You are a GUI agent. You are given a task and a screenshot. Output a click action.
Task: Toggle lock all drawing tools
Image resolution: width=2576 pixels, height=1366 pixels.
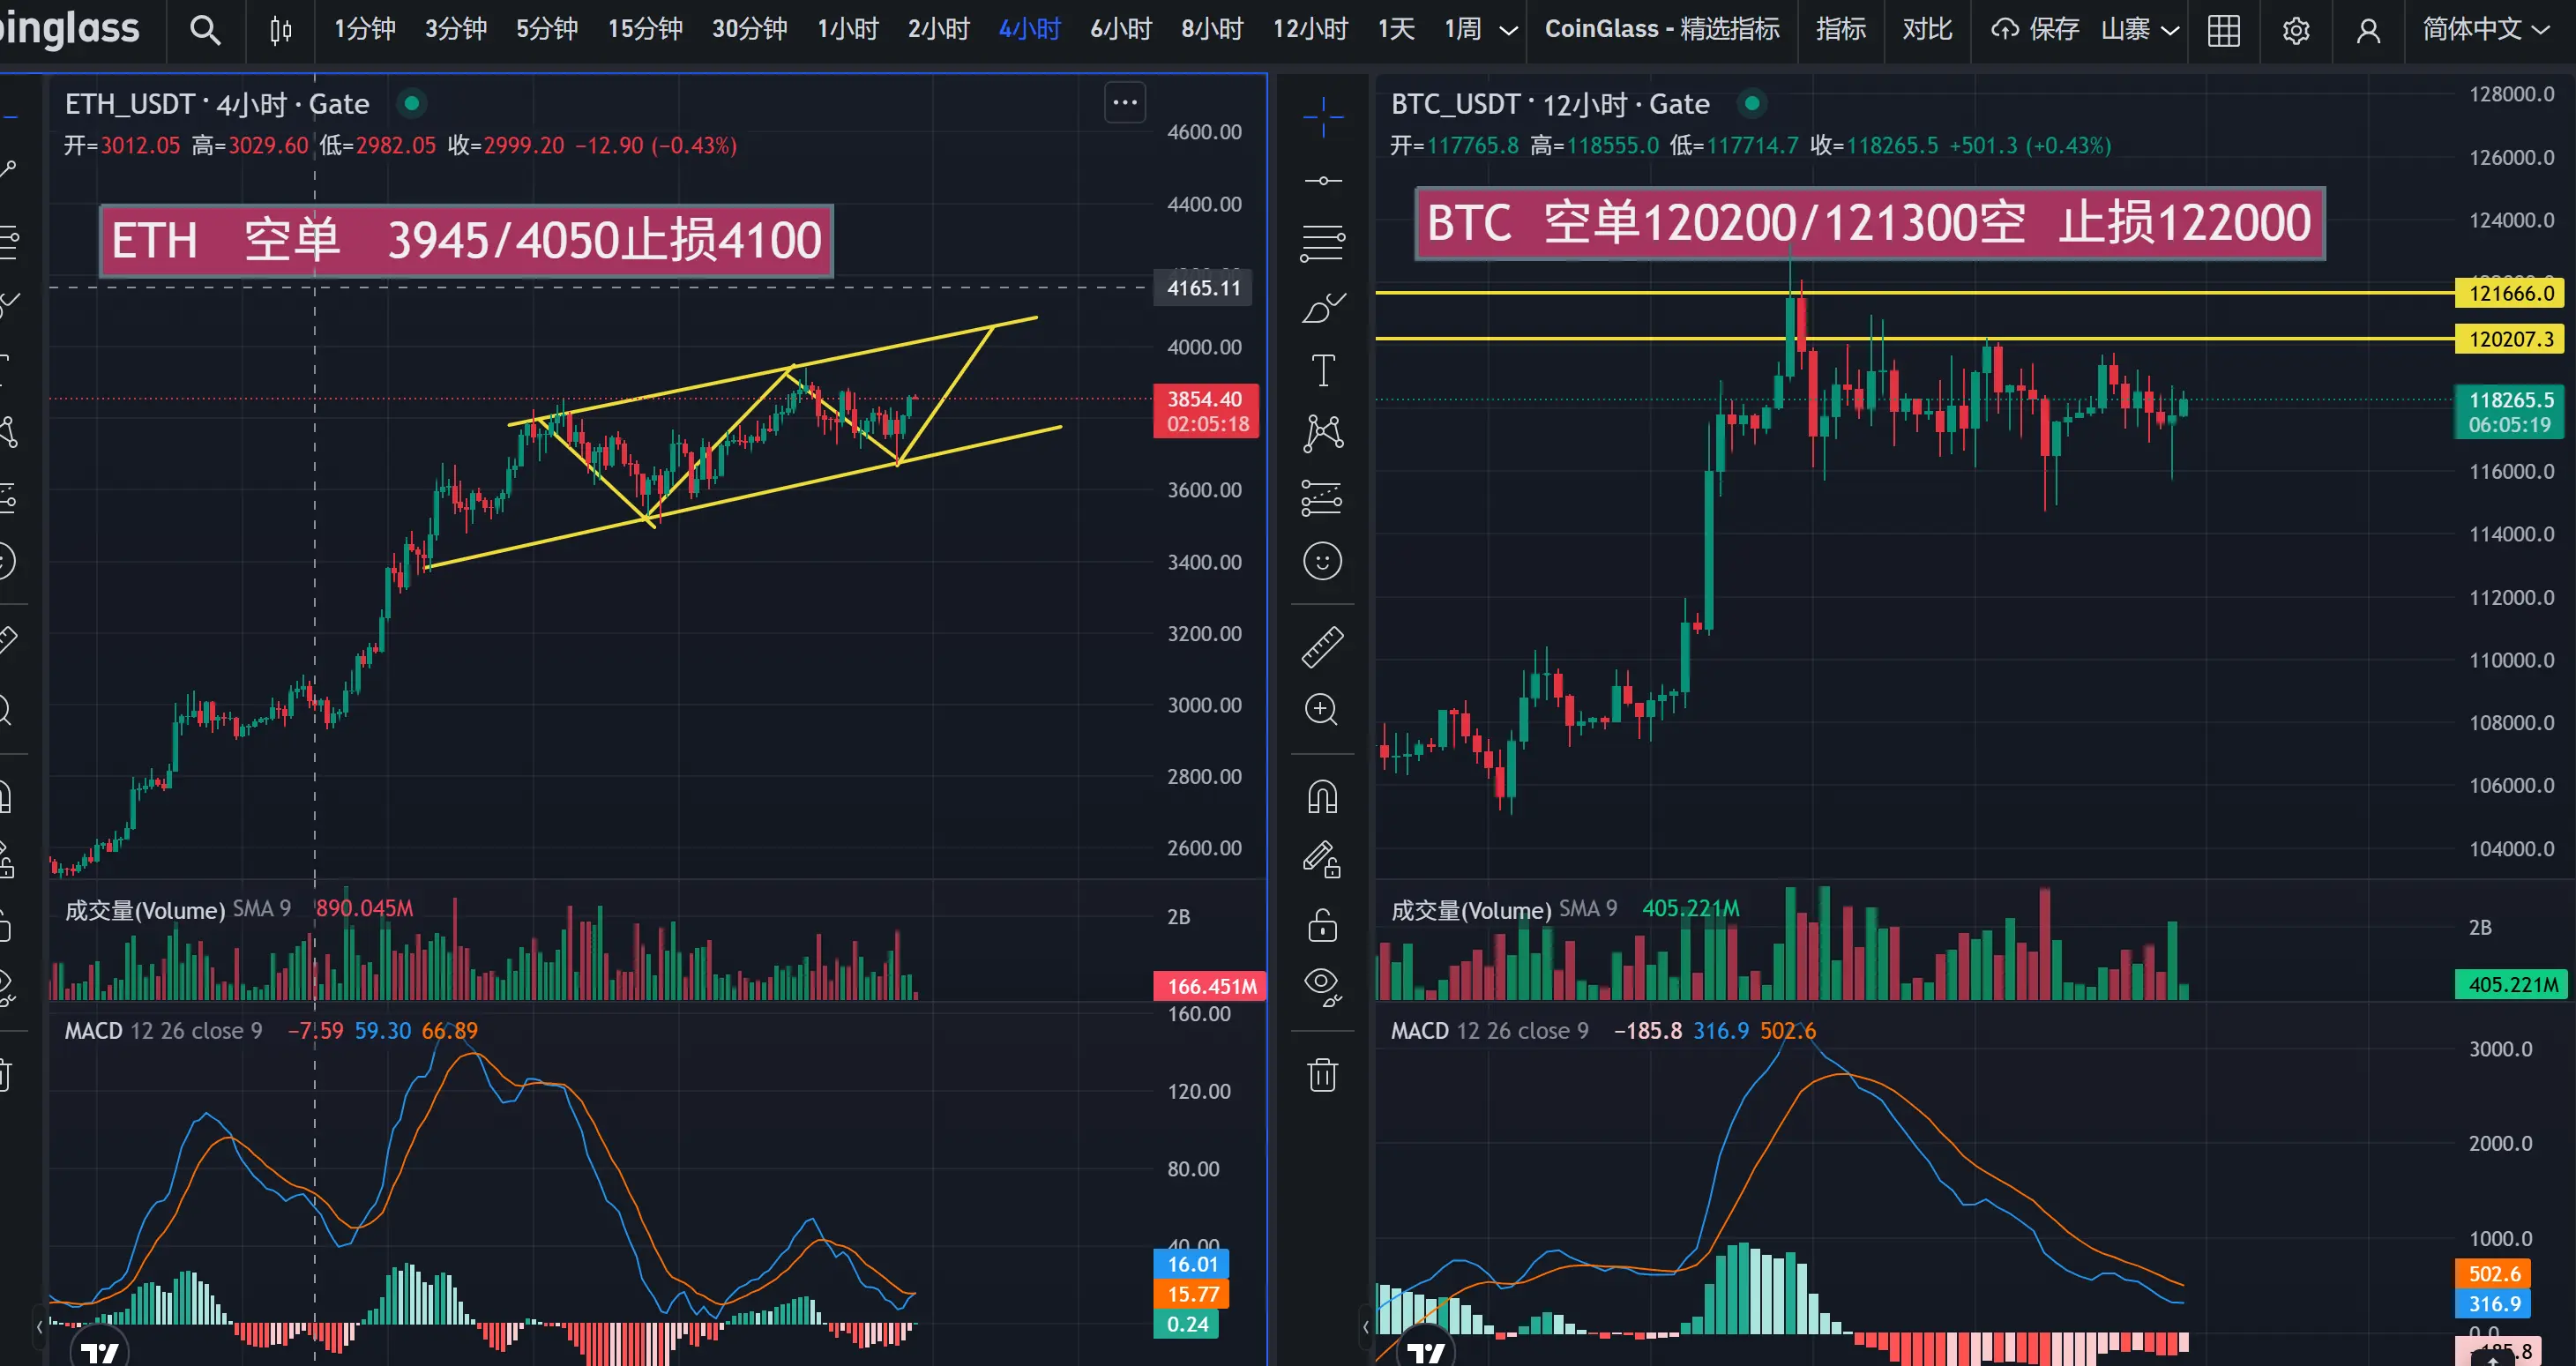click(x=1322, y=925)
